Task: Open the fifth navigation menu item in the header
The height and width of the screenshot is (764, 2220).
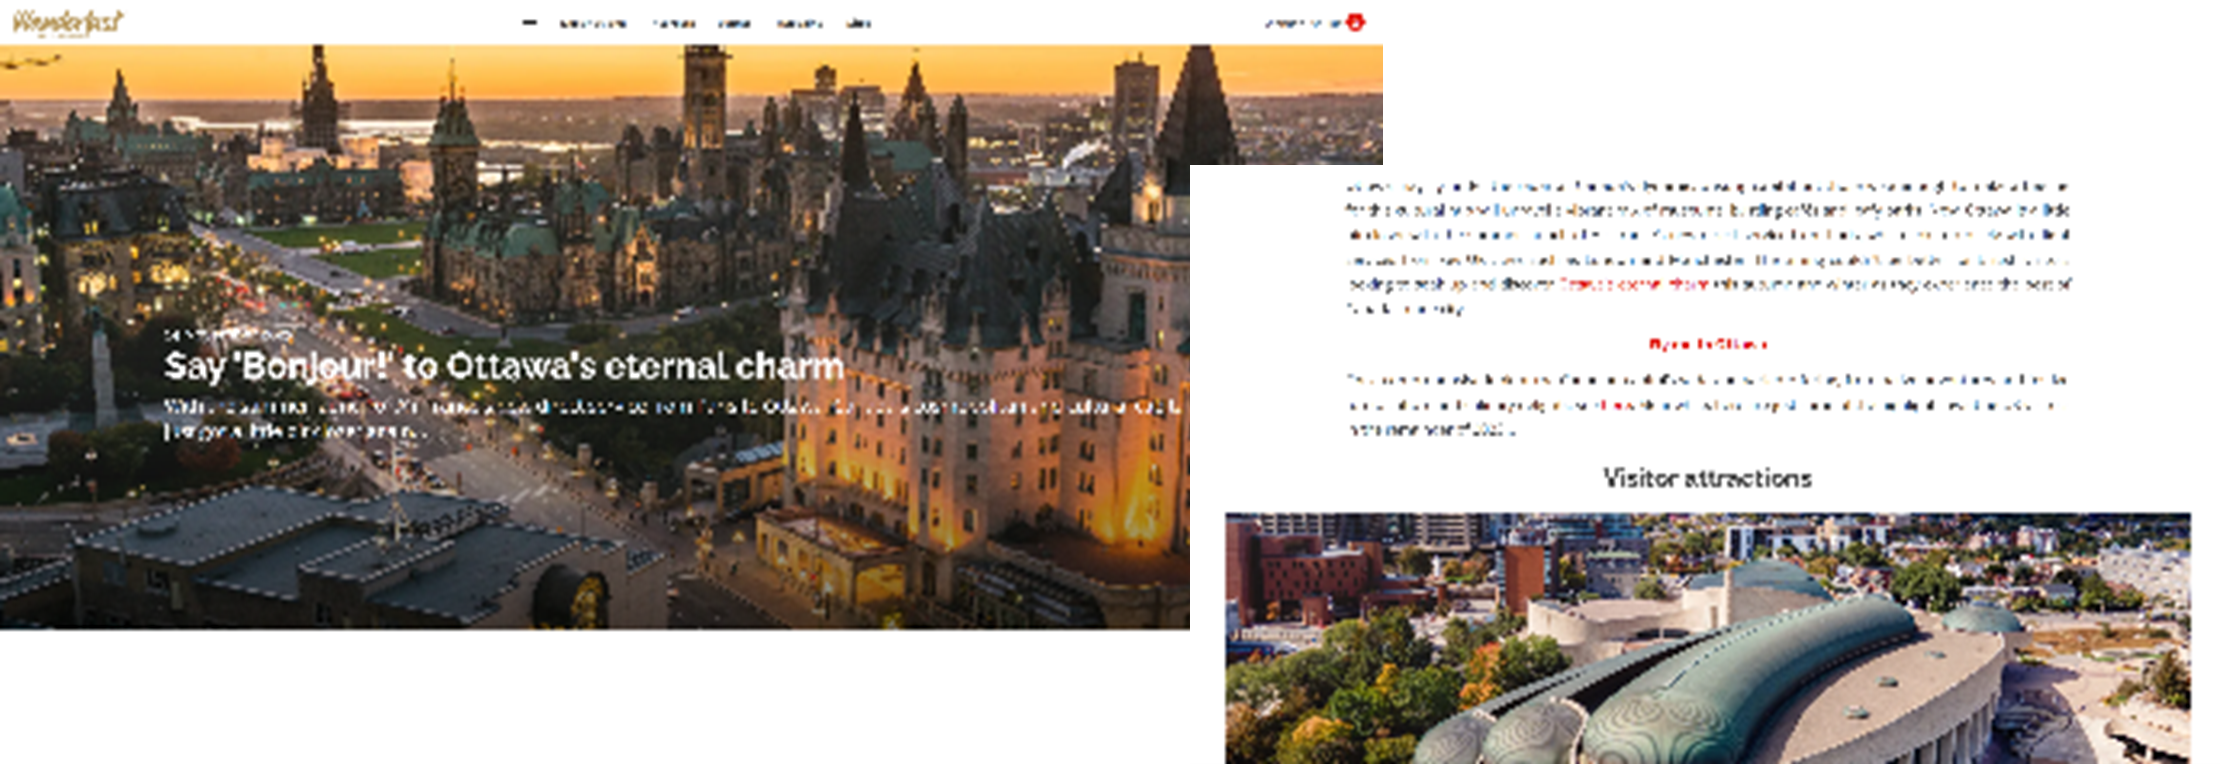Action: pyautogui.click(x=800, y=23)
